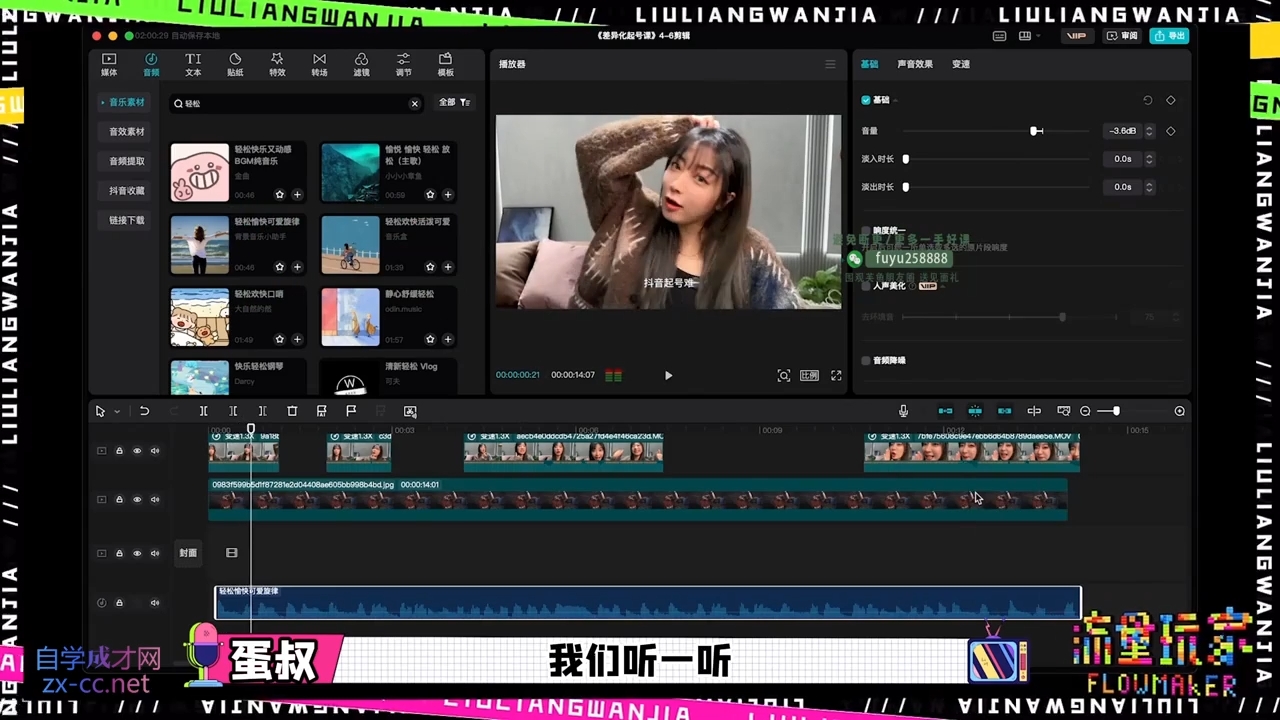The height and width of the screenshot is (720, 1280).
Task: Favorite the 轻松欢快活泼可爱 track
Action: coord(430,267)
